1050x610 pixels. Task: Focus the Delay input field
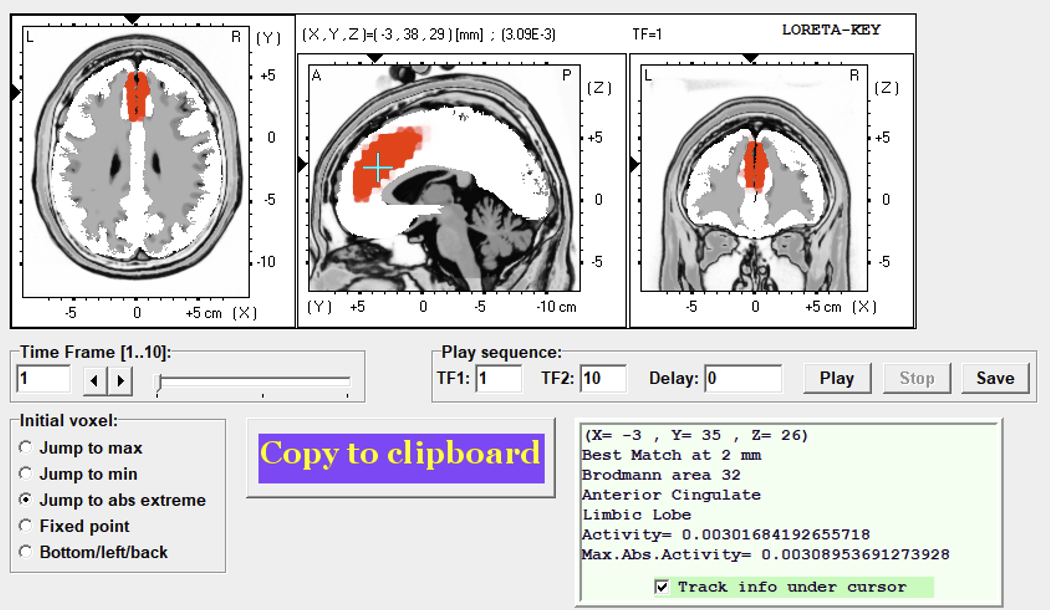[743, 378]
